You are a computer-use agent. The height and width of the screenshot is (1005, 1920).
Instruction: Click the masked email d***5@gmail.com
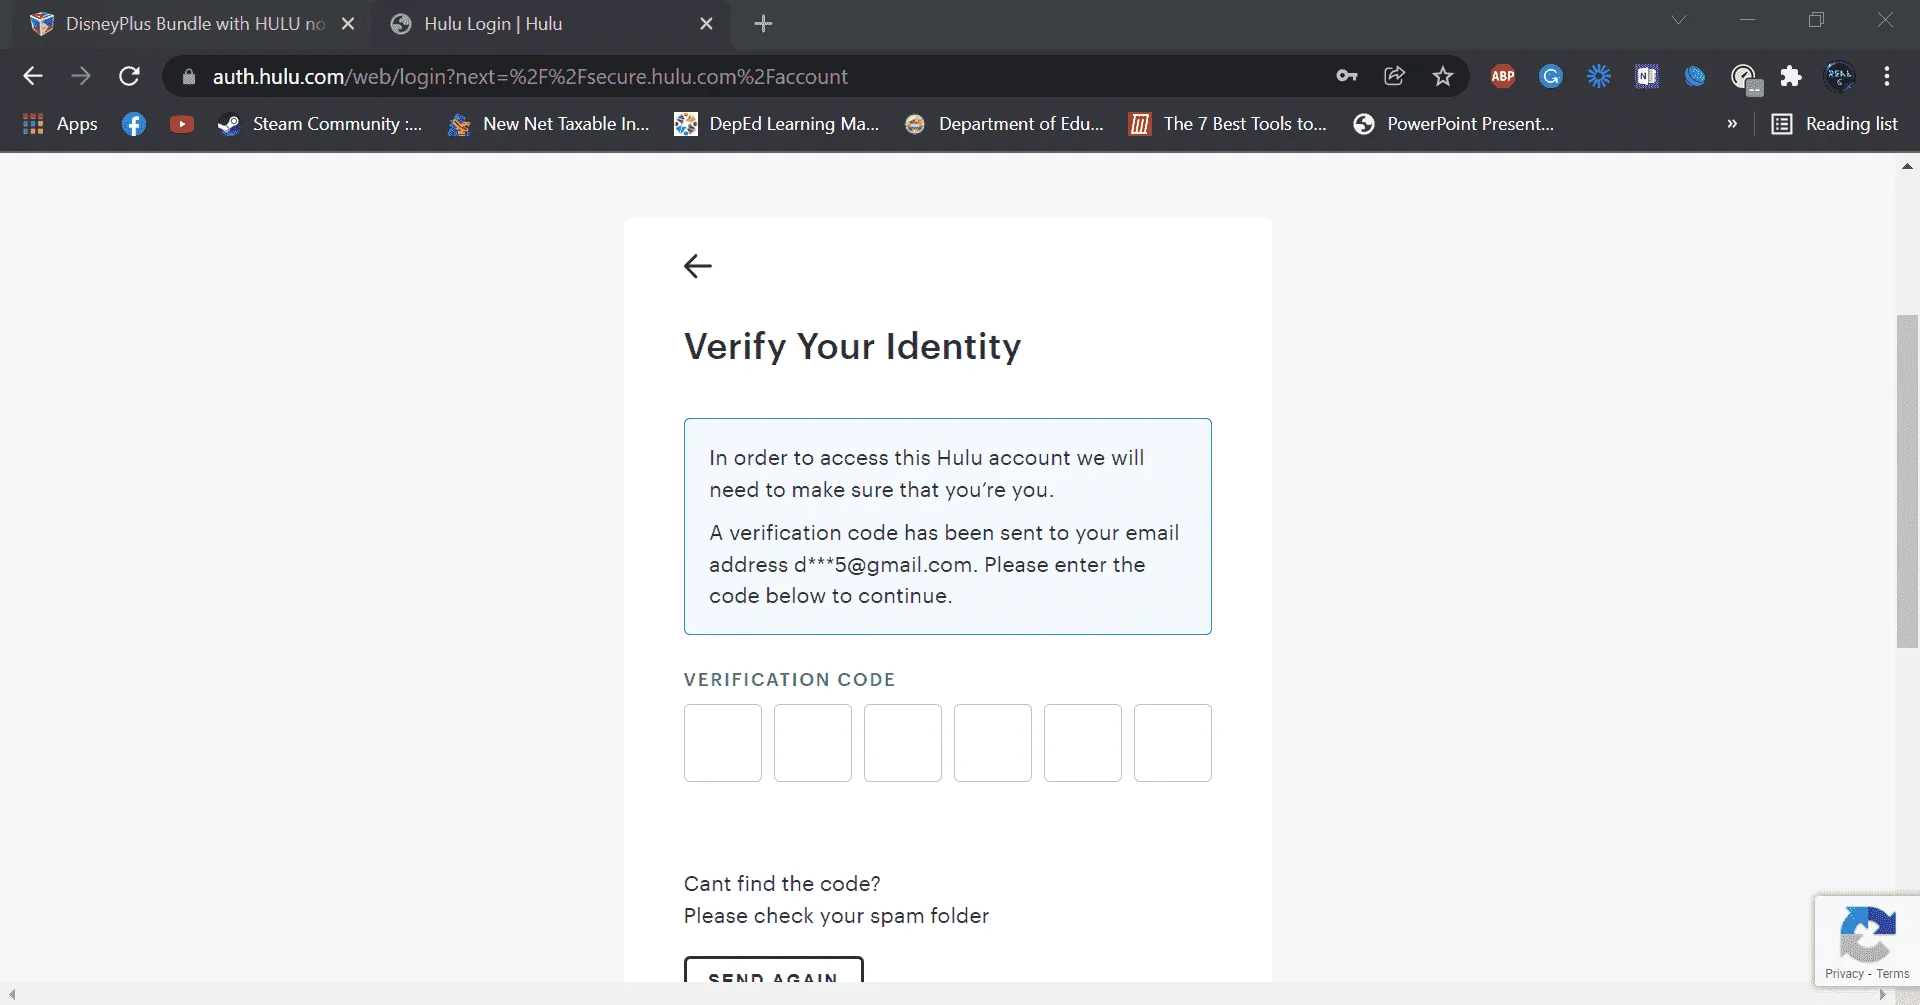click(883, 565)
